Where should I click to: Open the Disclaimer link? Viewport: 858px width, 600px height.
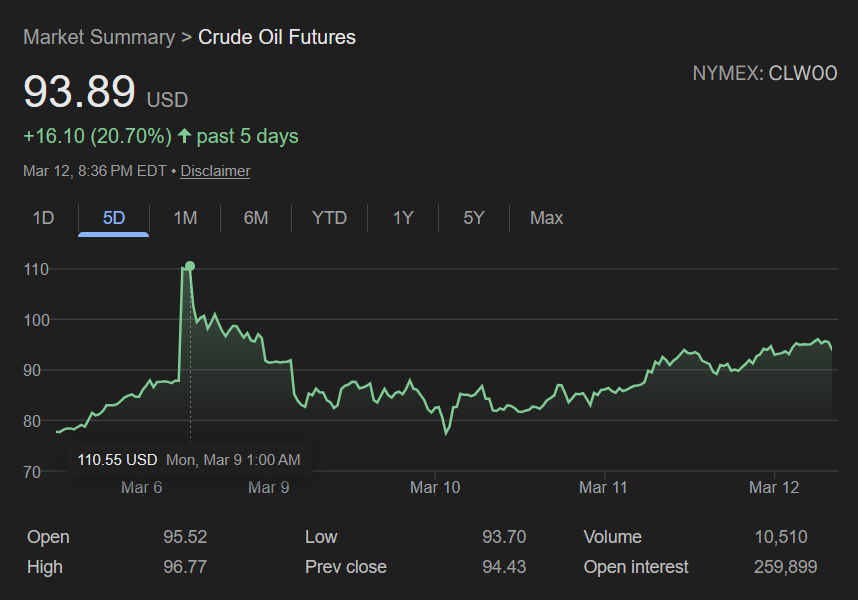click(x=215, y=171)
